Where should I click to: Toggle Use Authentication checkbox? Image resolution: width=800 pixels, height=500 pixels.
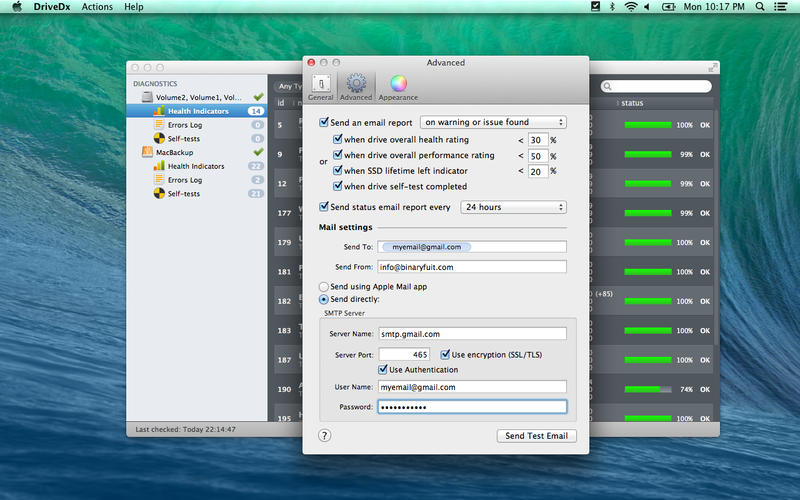click(383, 369)
